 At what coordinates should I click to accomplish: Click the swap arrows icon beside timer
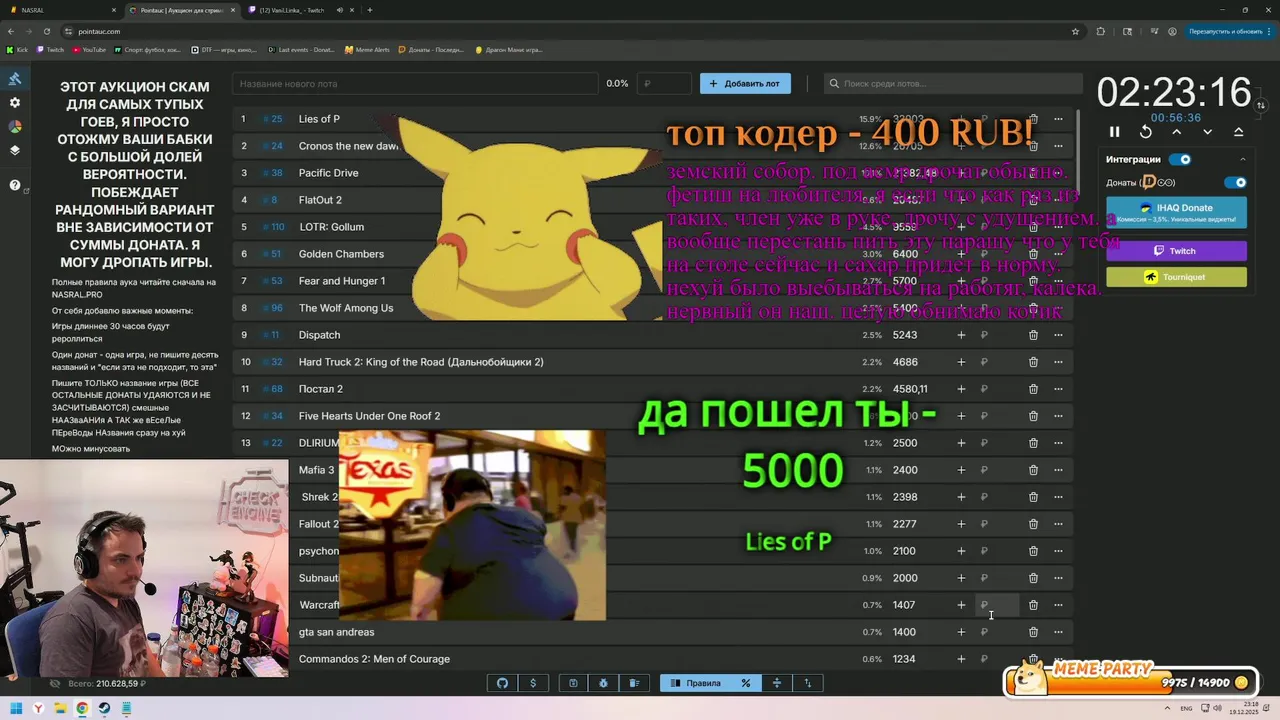(x=1261, y=105)
